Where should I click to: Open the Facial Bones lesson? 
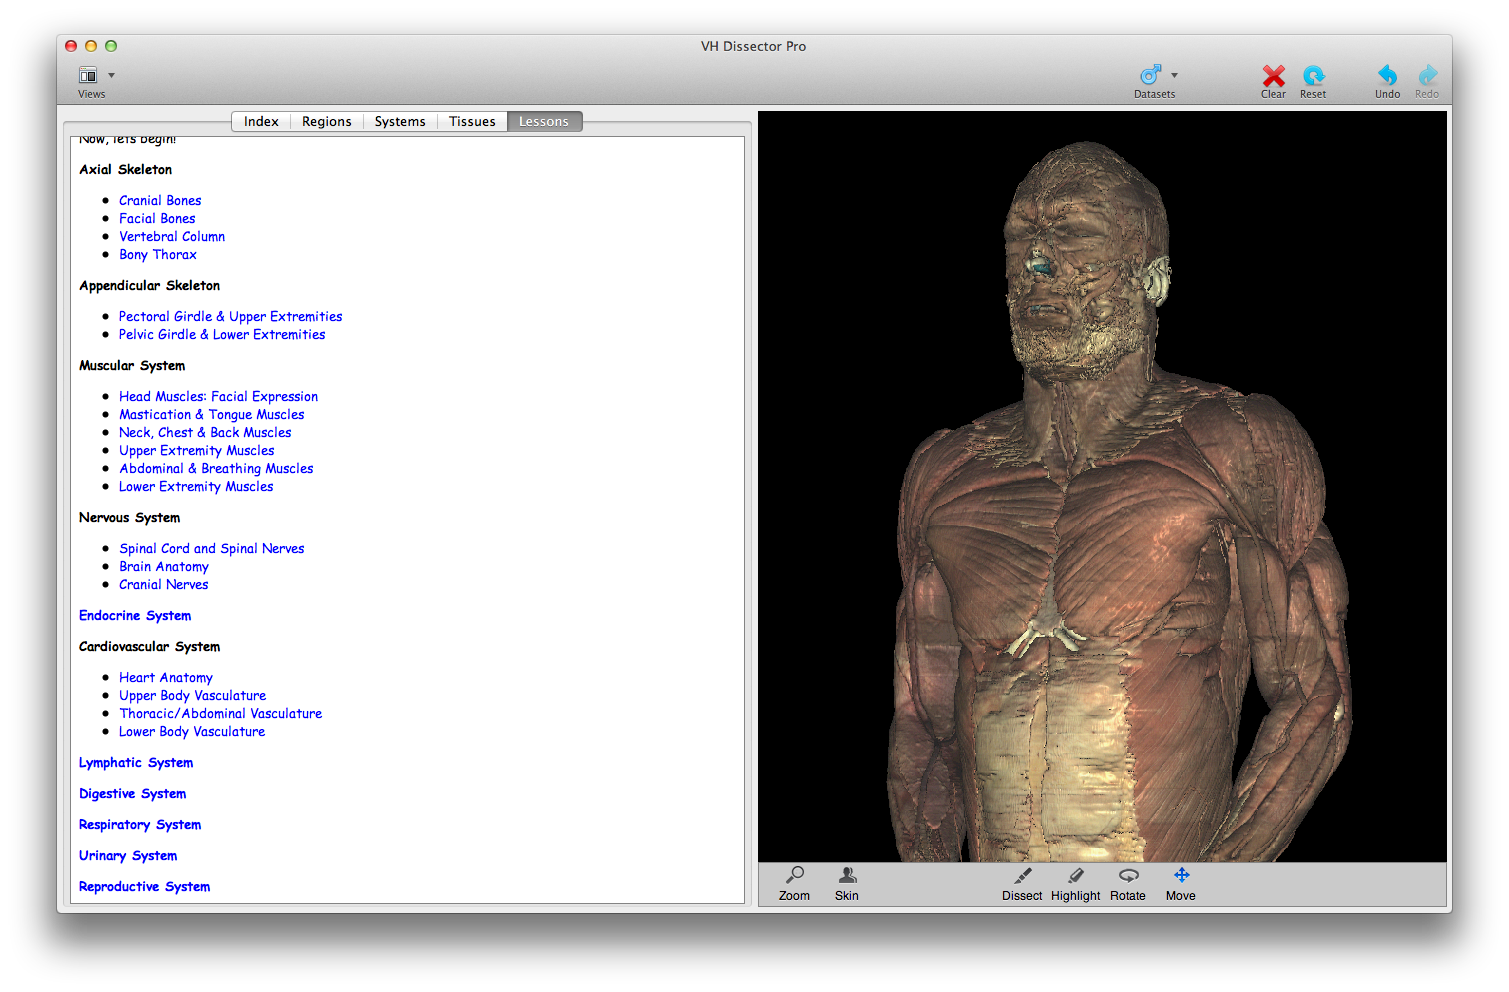point(157,218)
